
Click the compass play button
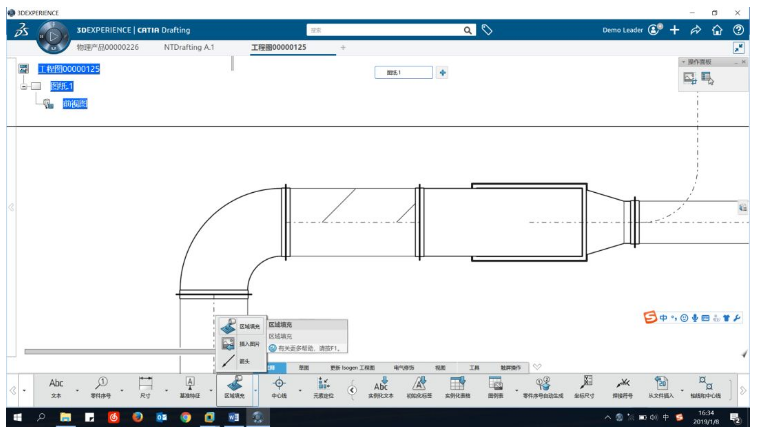click(54, 36)
